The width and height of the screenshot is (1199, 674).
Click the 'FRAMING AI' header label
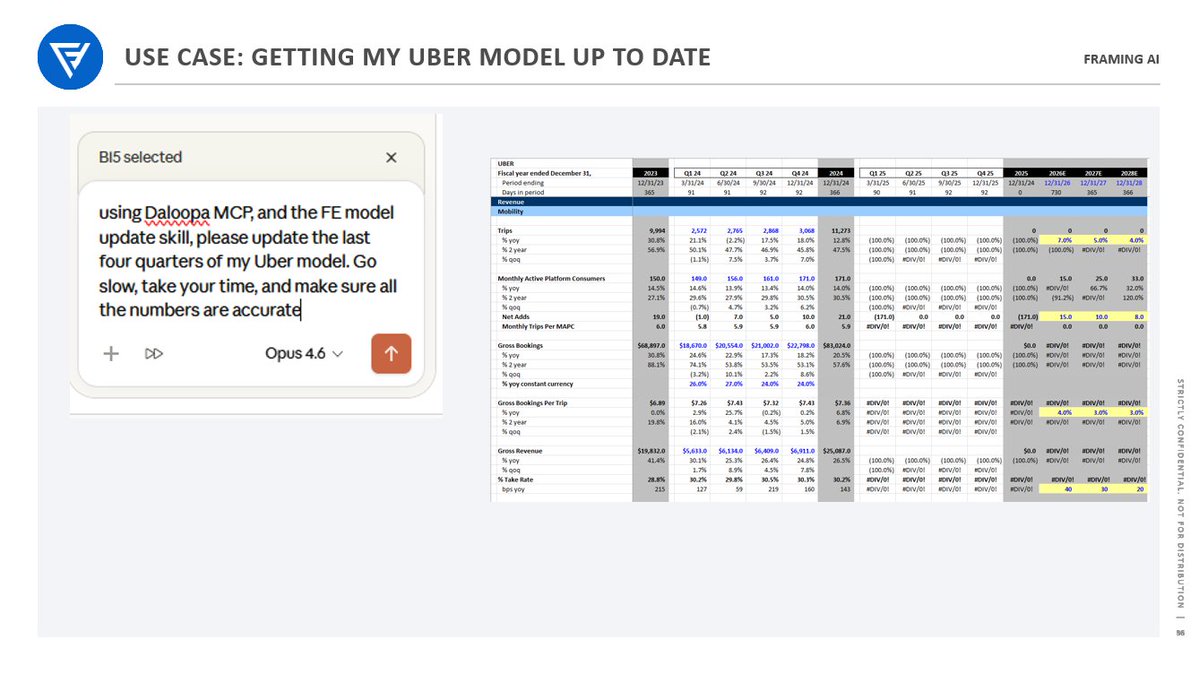pos(1121,59)
